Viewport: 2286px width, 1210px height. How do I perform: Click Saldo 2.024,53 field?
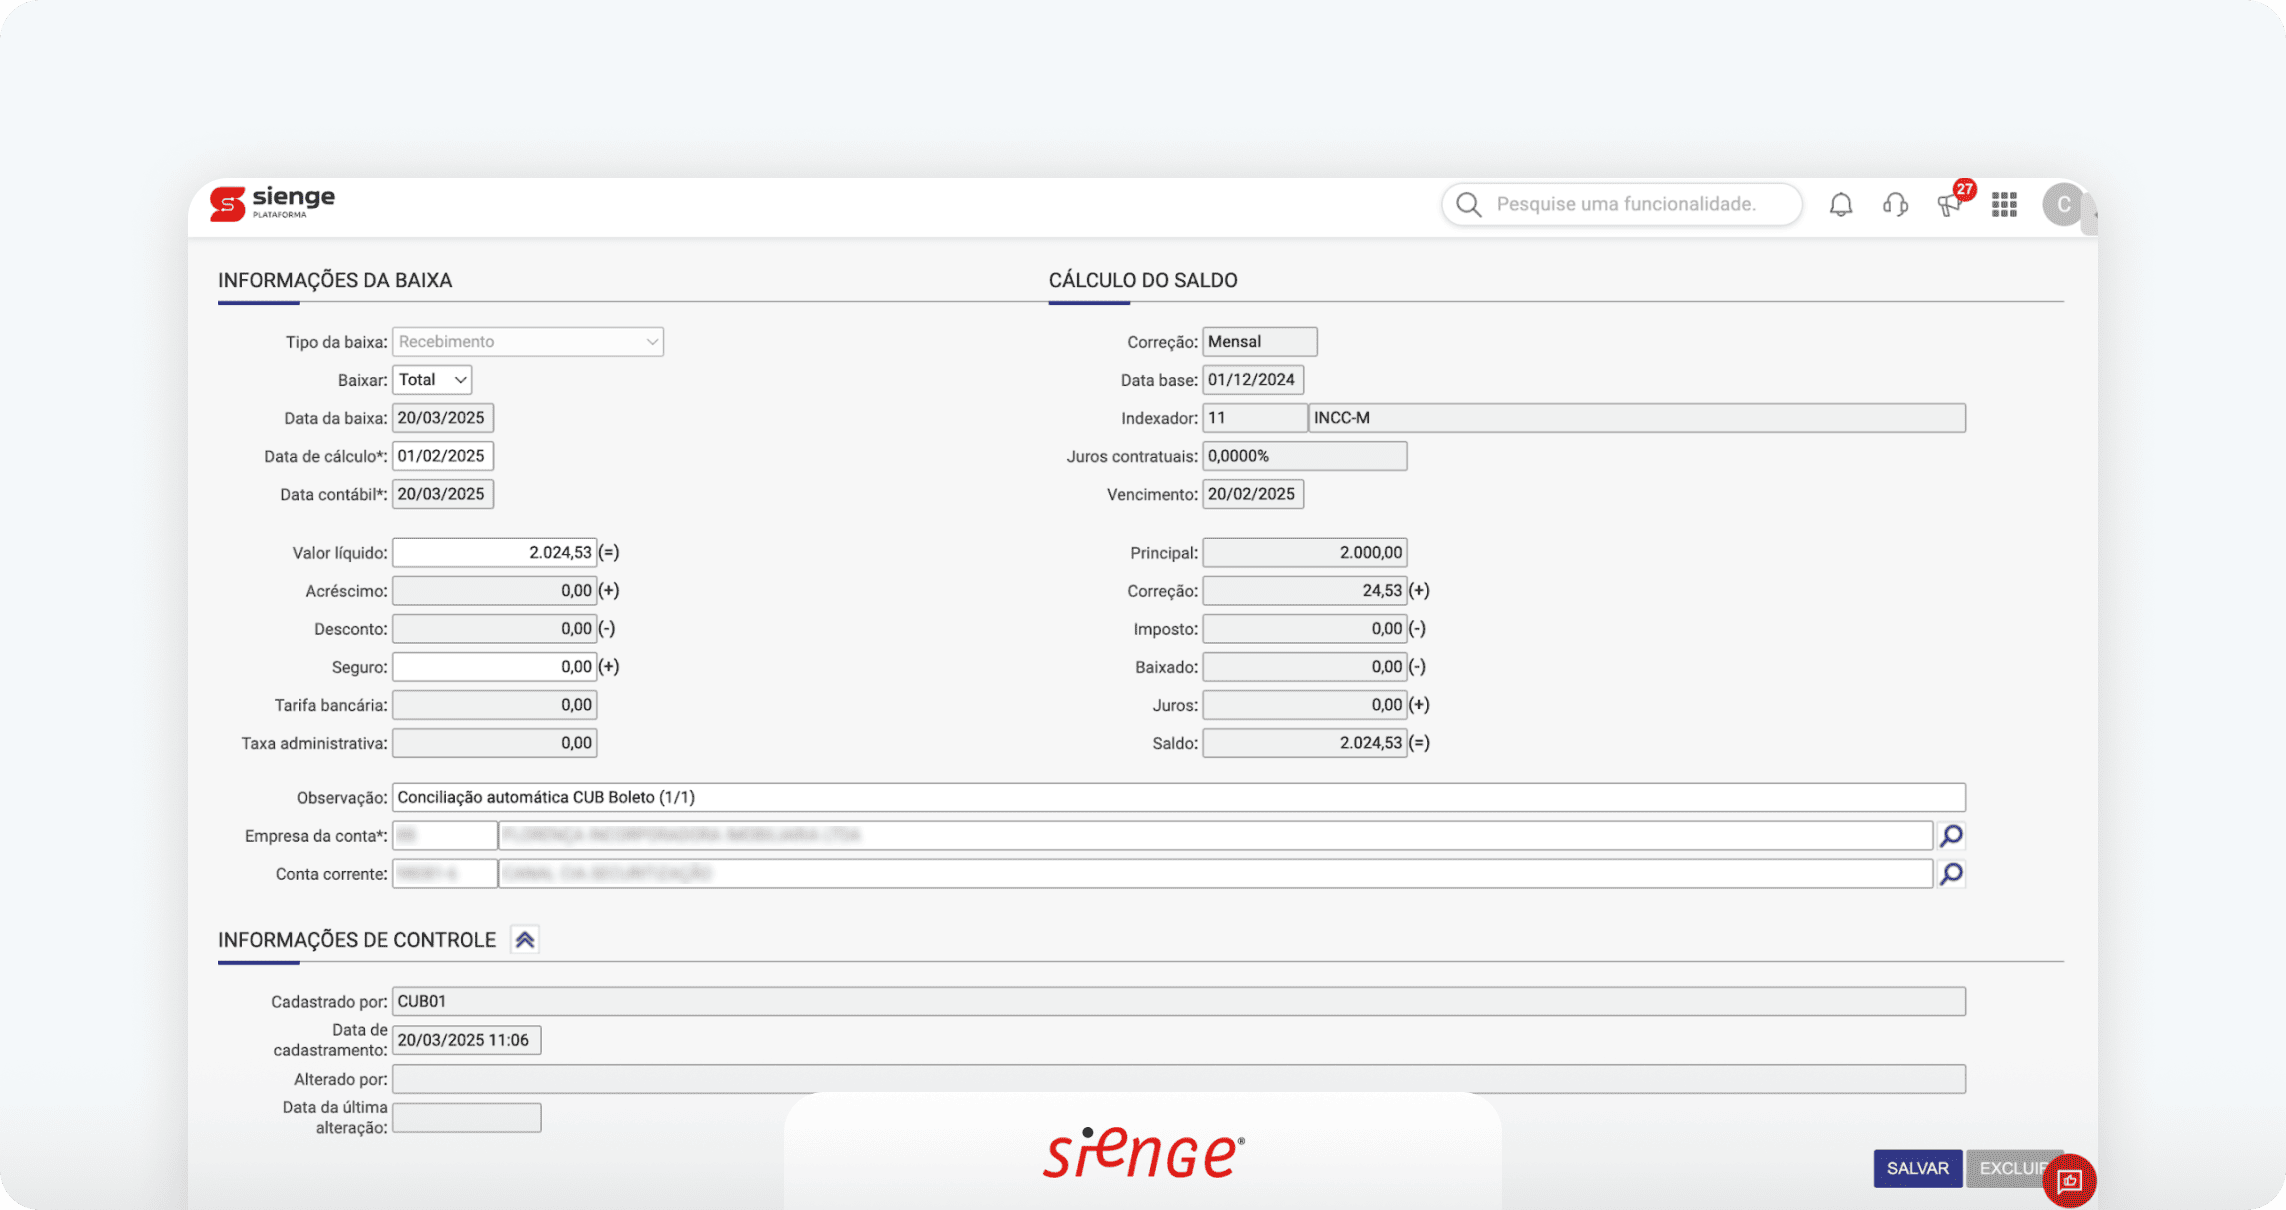click(x=1304, y=742)
